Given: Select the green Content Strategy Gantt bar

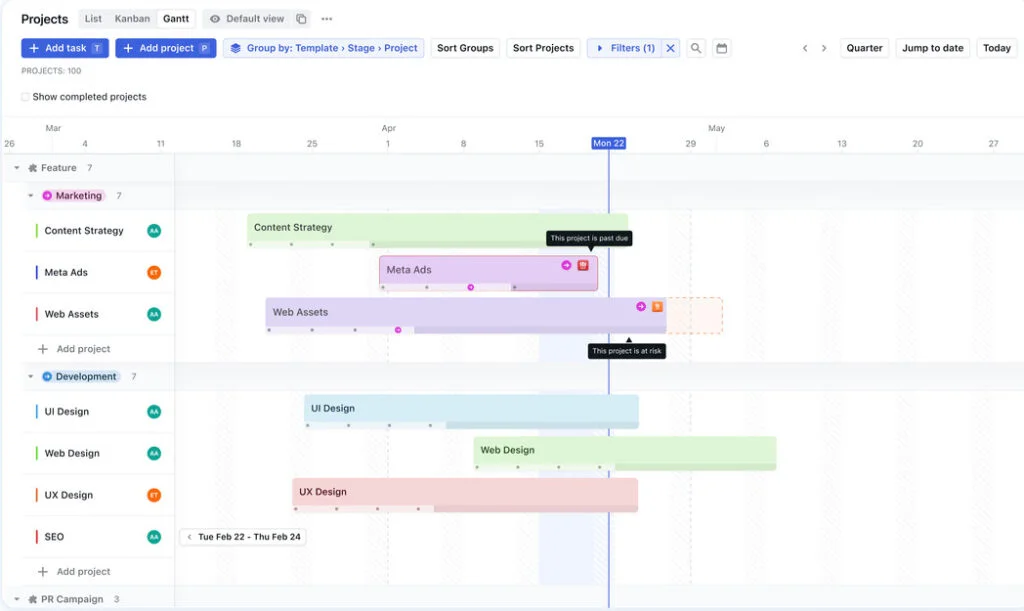Looking at the screenshot, I should 437,228.
